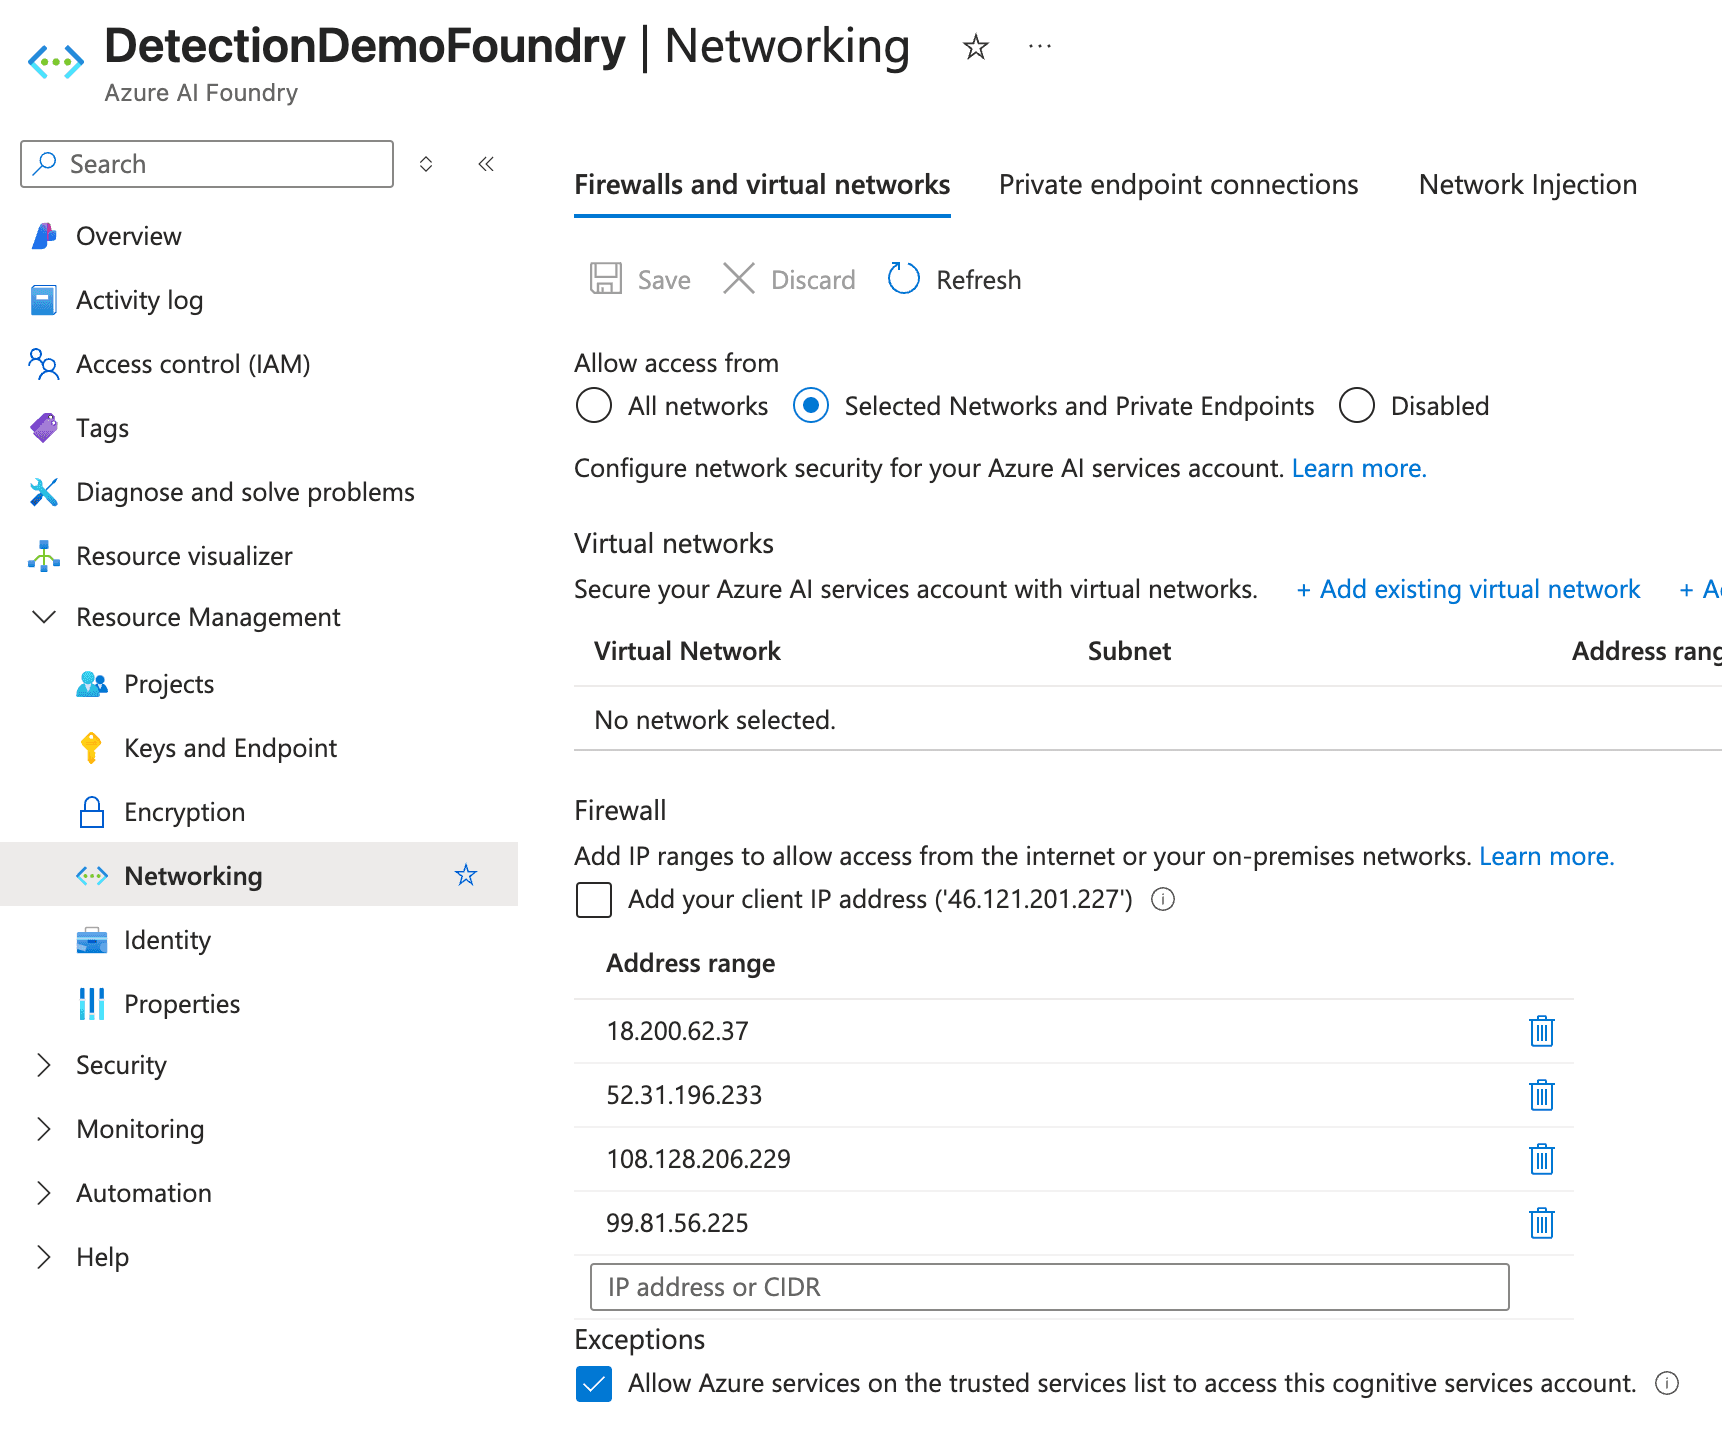
Task: Click the Overview icon in sidebar
Action: [x=44, y=236]
